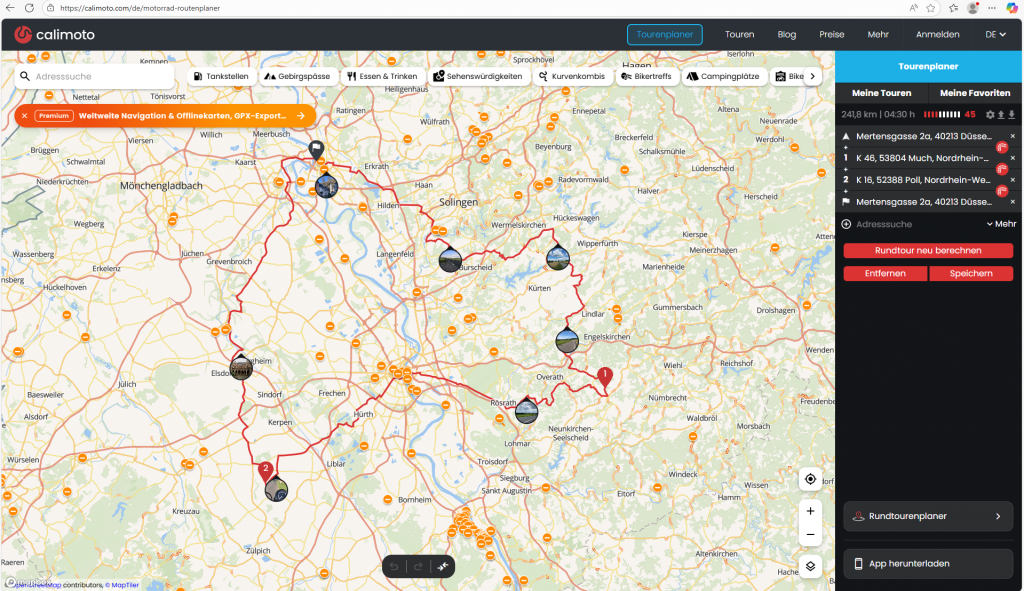The height and width of the screenshot is (591, 1024).
Task: Click the locate-me target icon on map
Action: [810, 479]
